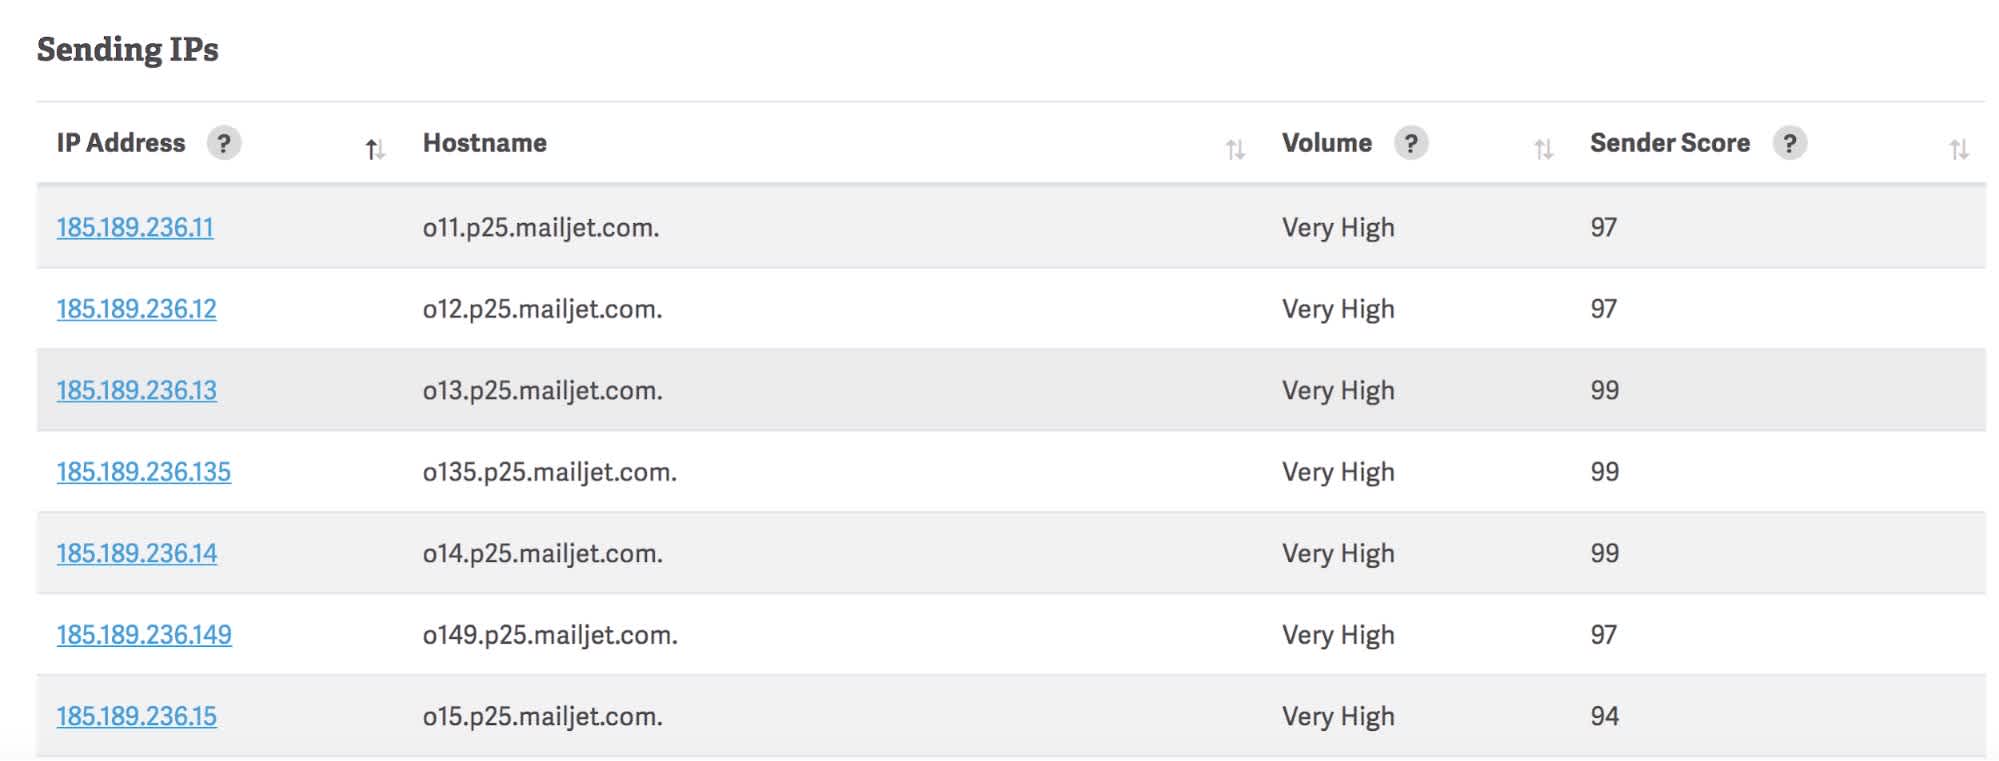Sort by Volume using the arrow icon
This screenshot has width=1999, height=761.
pos(1543,150)
